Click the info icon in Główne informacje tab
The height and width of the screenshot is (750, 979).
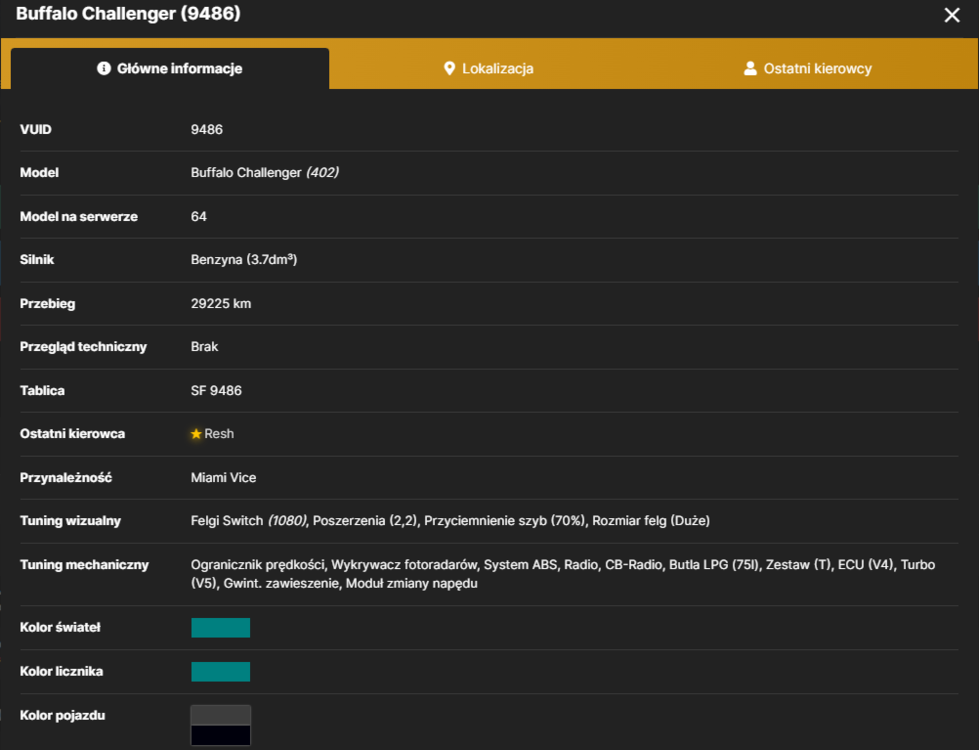[104, 68]
